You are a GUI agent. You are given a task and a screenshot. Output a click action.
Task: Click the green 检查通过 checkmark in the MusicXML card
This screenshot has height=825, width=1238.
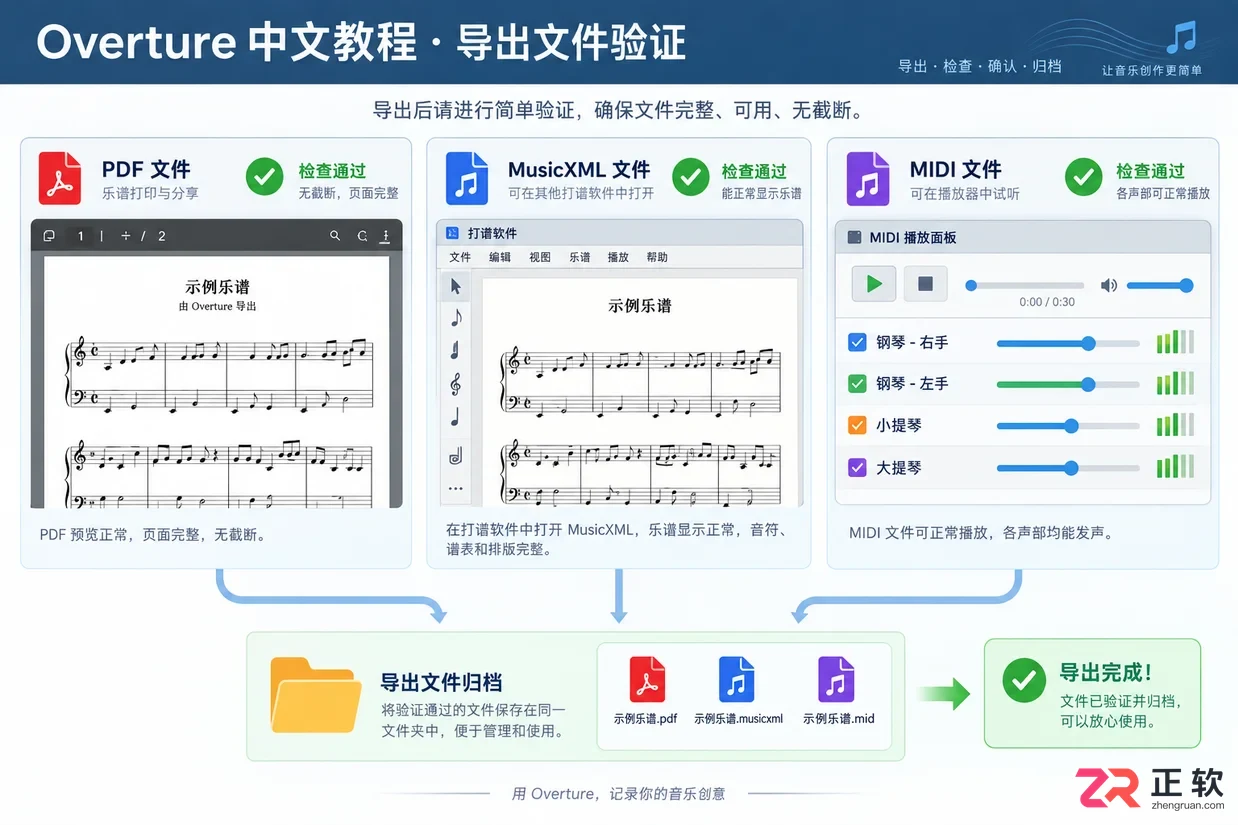point(690,178)
